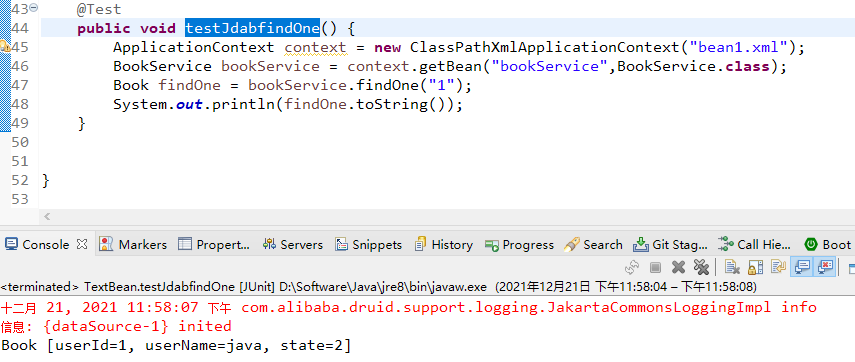Show the History tab
Screen dimensions: 855x362
coord(444,244)
